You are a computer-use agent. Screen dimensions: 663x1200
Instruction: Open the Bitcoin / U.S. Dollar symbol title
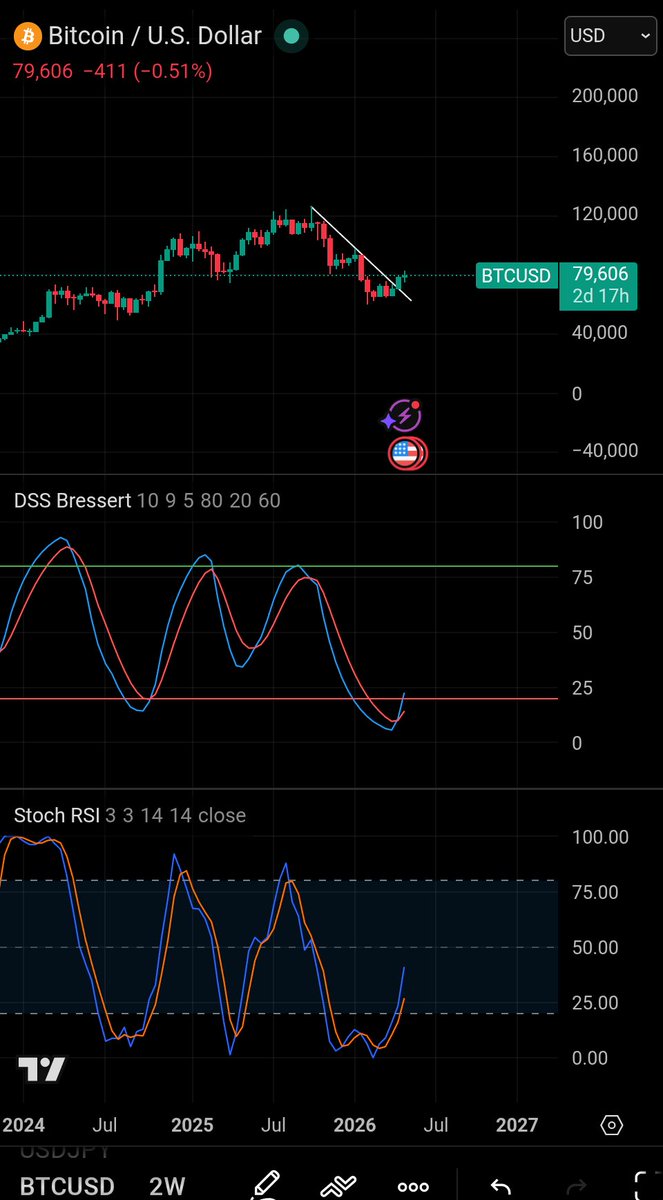pos(155,36)
